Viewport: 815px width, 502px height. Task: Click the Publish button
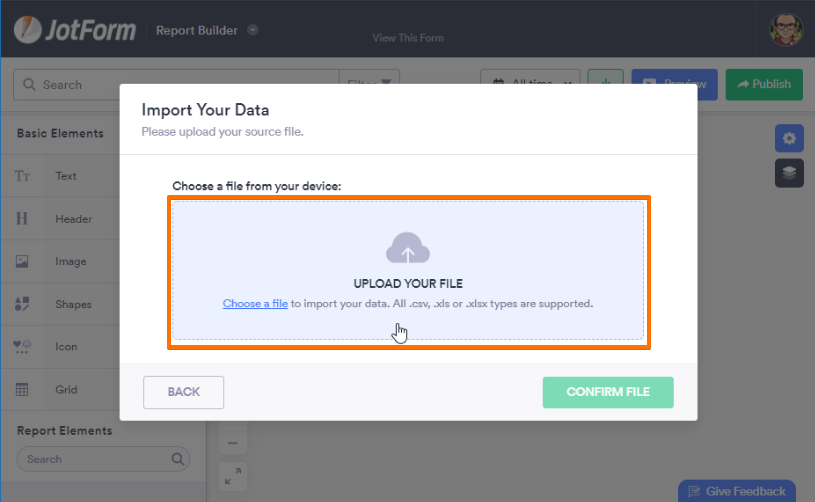click(x=764, y=84)
